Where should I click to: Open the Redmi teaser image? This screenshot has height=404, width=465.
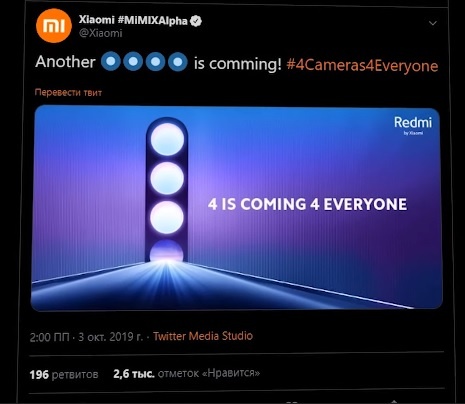click(237, 208)
